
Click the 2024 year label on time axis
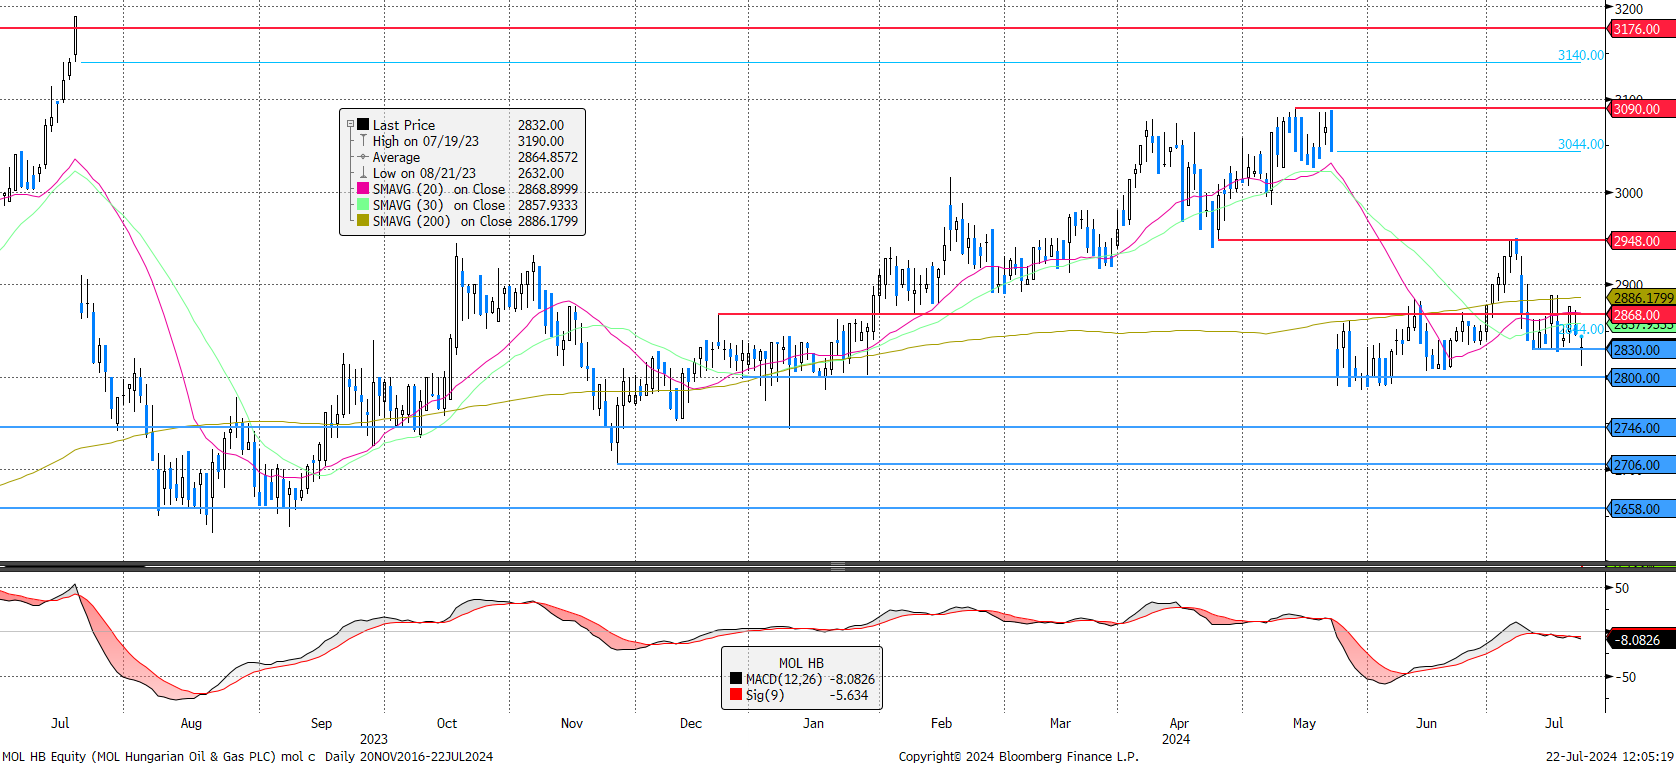pyautogui.click(x=1176, y=739)
